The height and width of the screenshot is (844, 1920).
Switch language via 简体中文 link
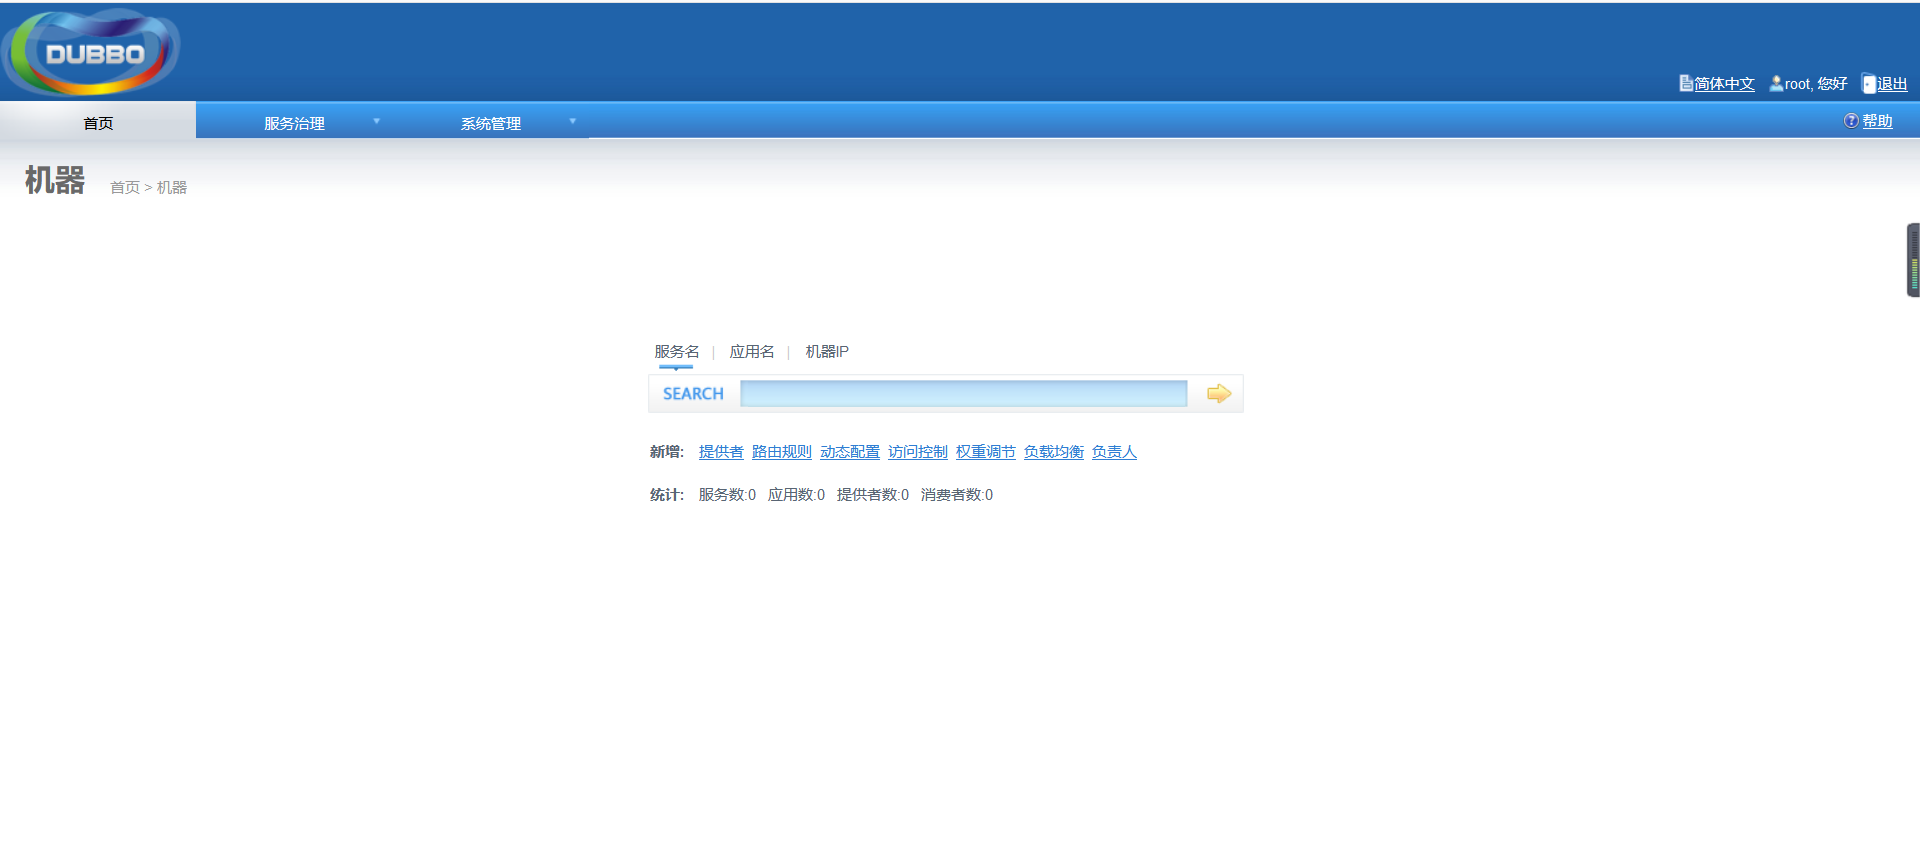1724,84
